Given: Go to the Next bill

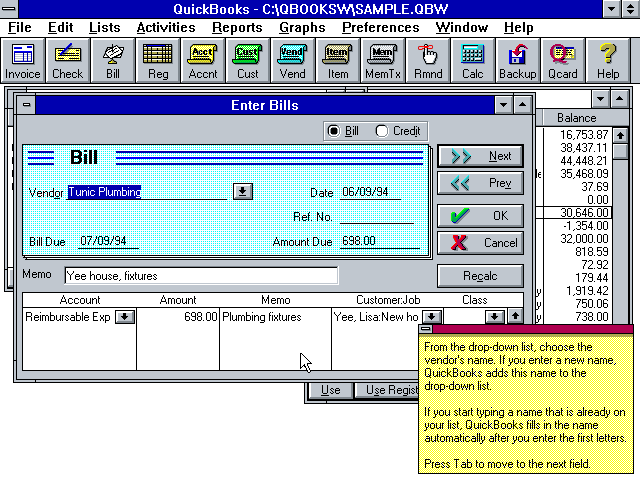Looking at the screenshot, I should [x=480, y=156].
